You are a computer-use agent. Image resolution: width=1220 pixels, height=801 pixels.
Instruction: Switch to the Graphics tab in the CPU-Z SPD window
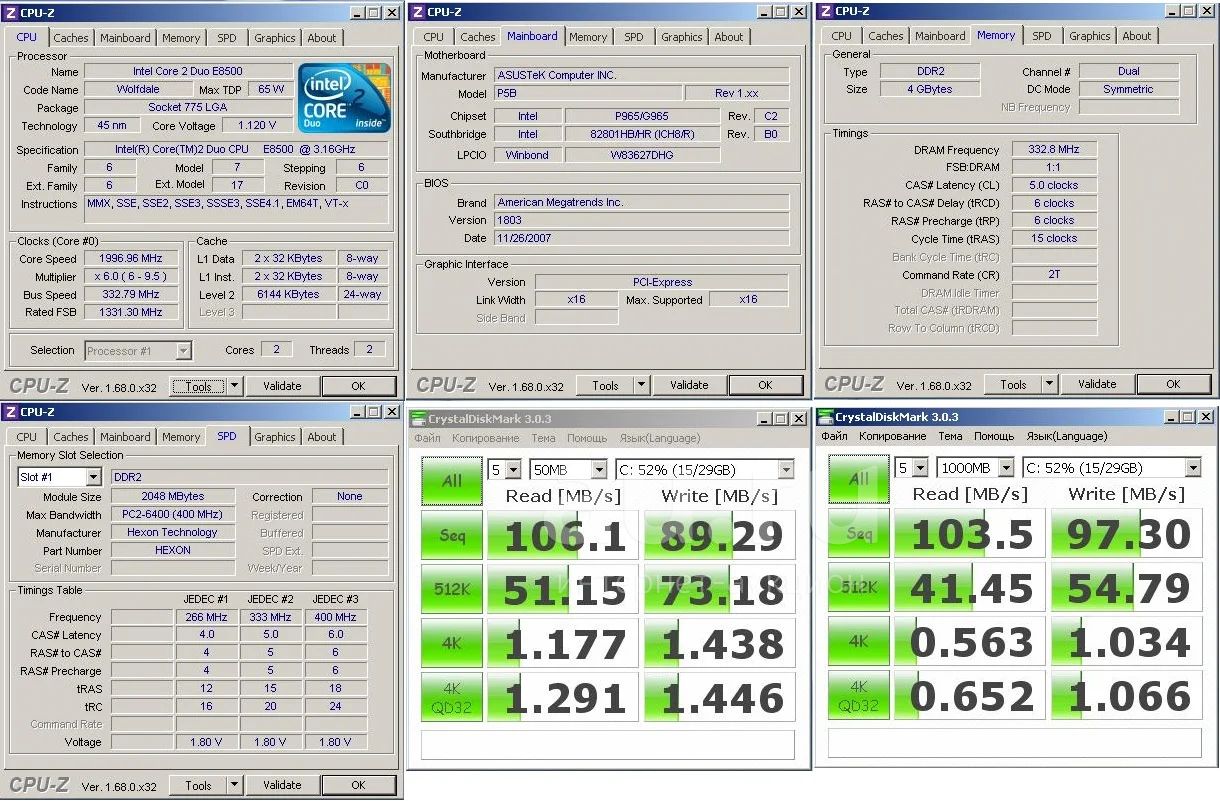[275, 437]
